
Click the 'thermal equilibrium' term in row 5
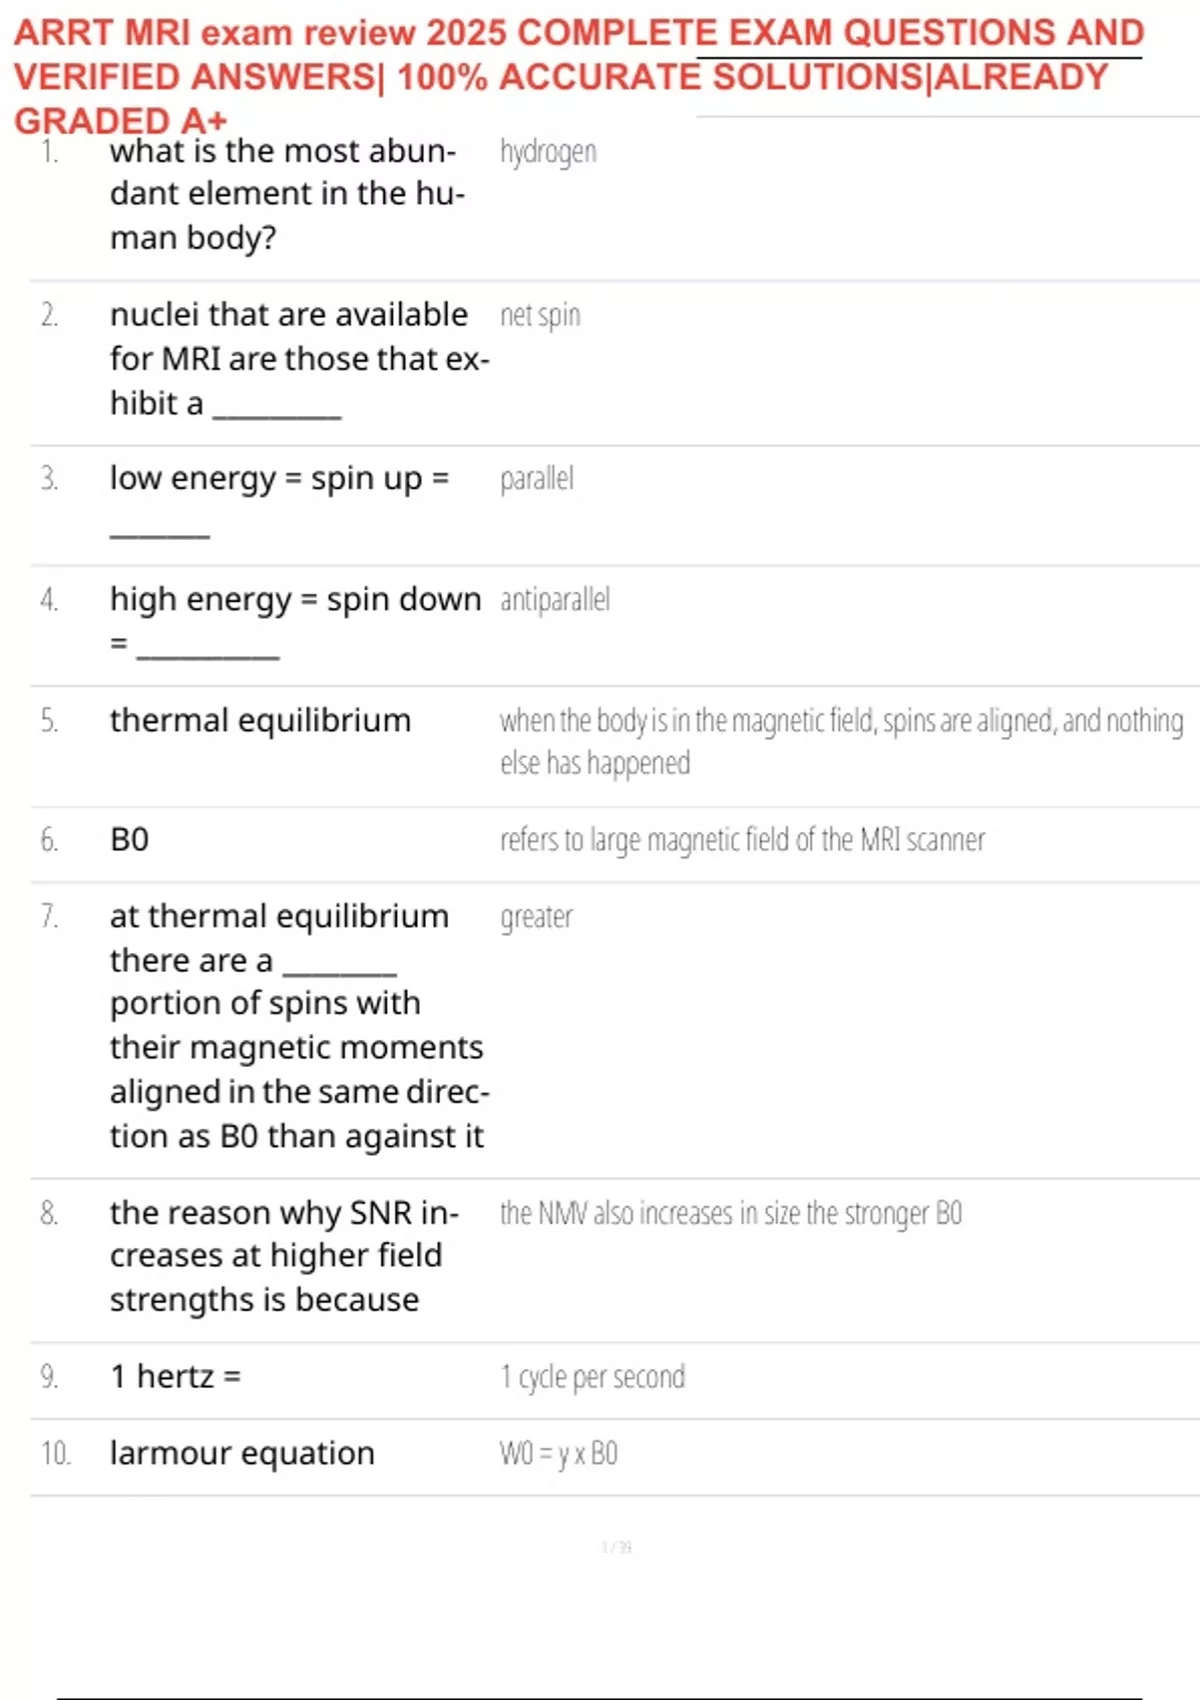(x=260, y=720)
